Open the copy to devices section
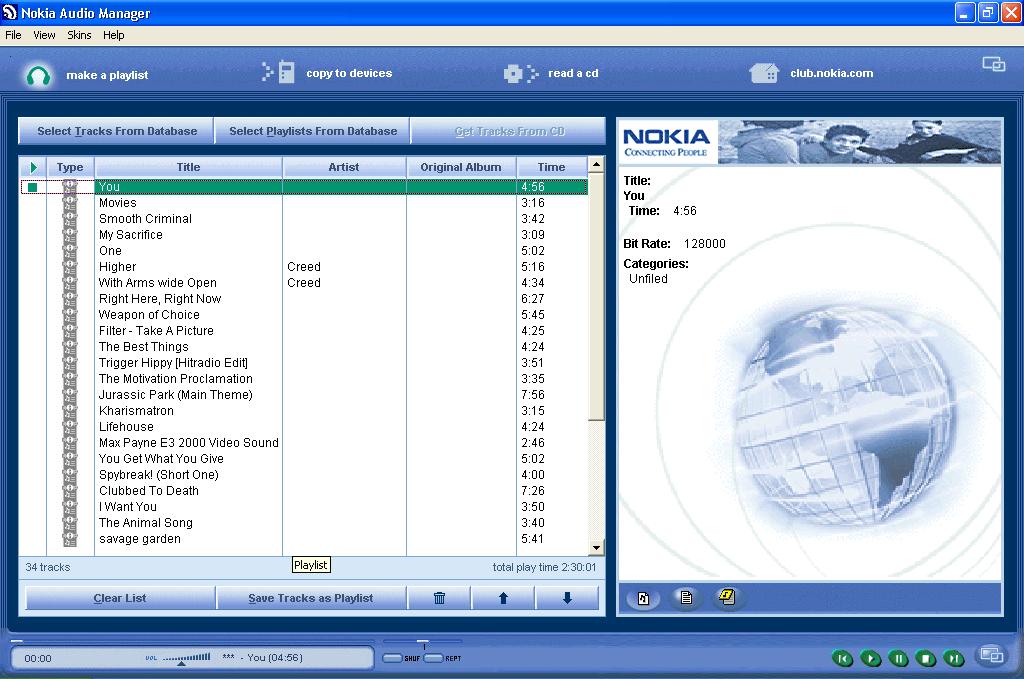Viewport: 1024px width, 679px height. [x=349, y=73]
